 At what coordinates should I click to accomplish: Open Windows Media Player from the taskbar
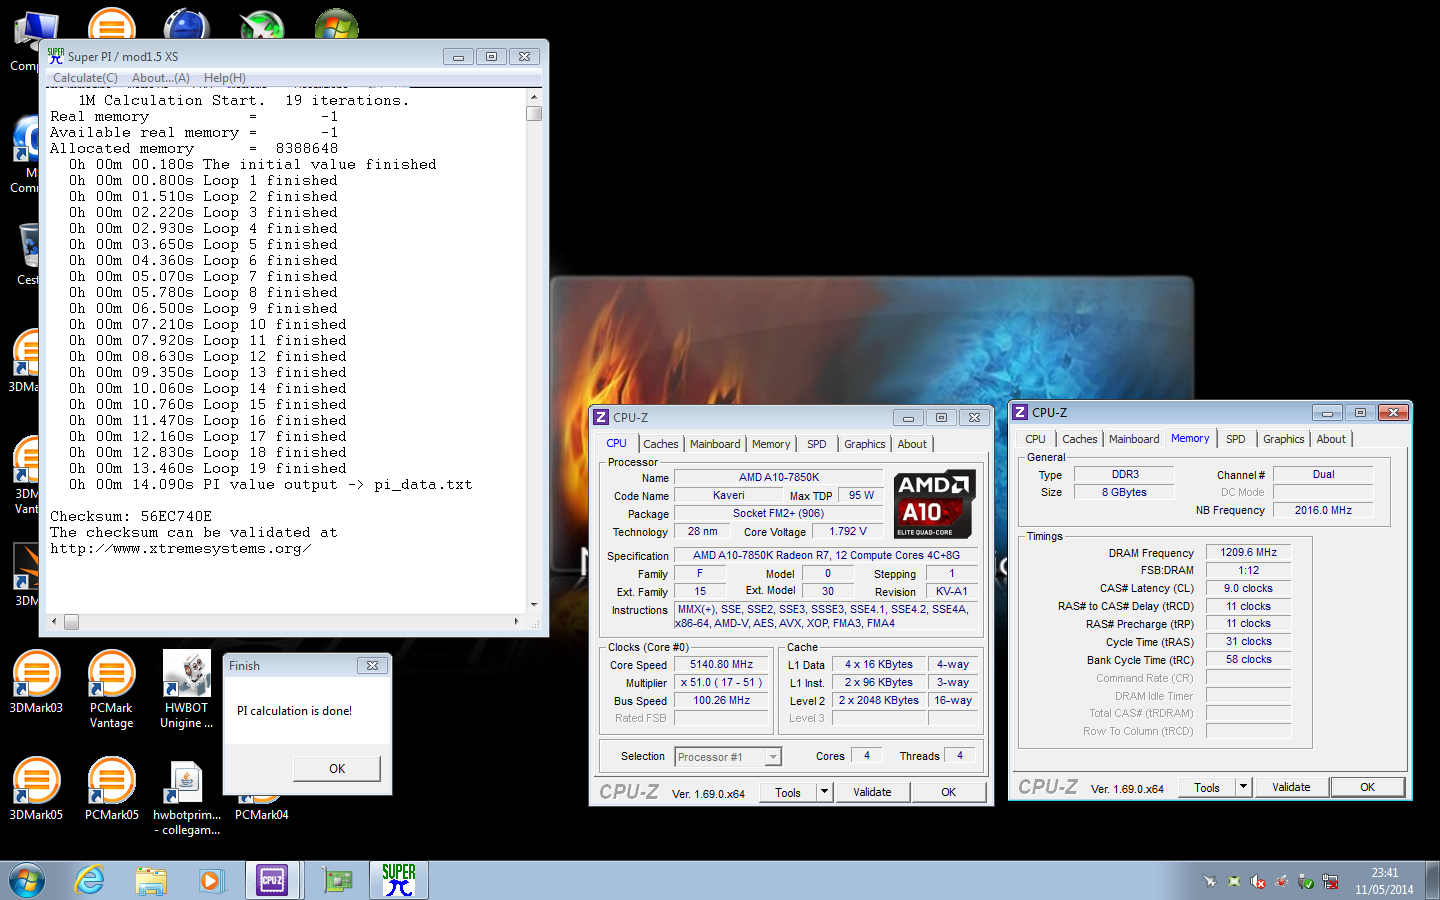point(211,880)
